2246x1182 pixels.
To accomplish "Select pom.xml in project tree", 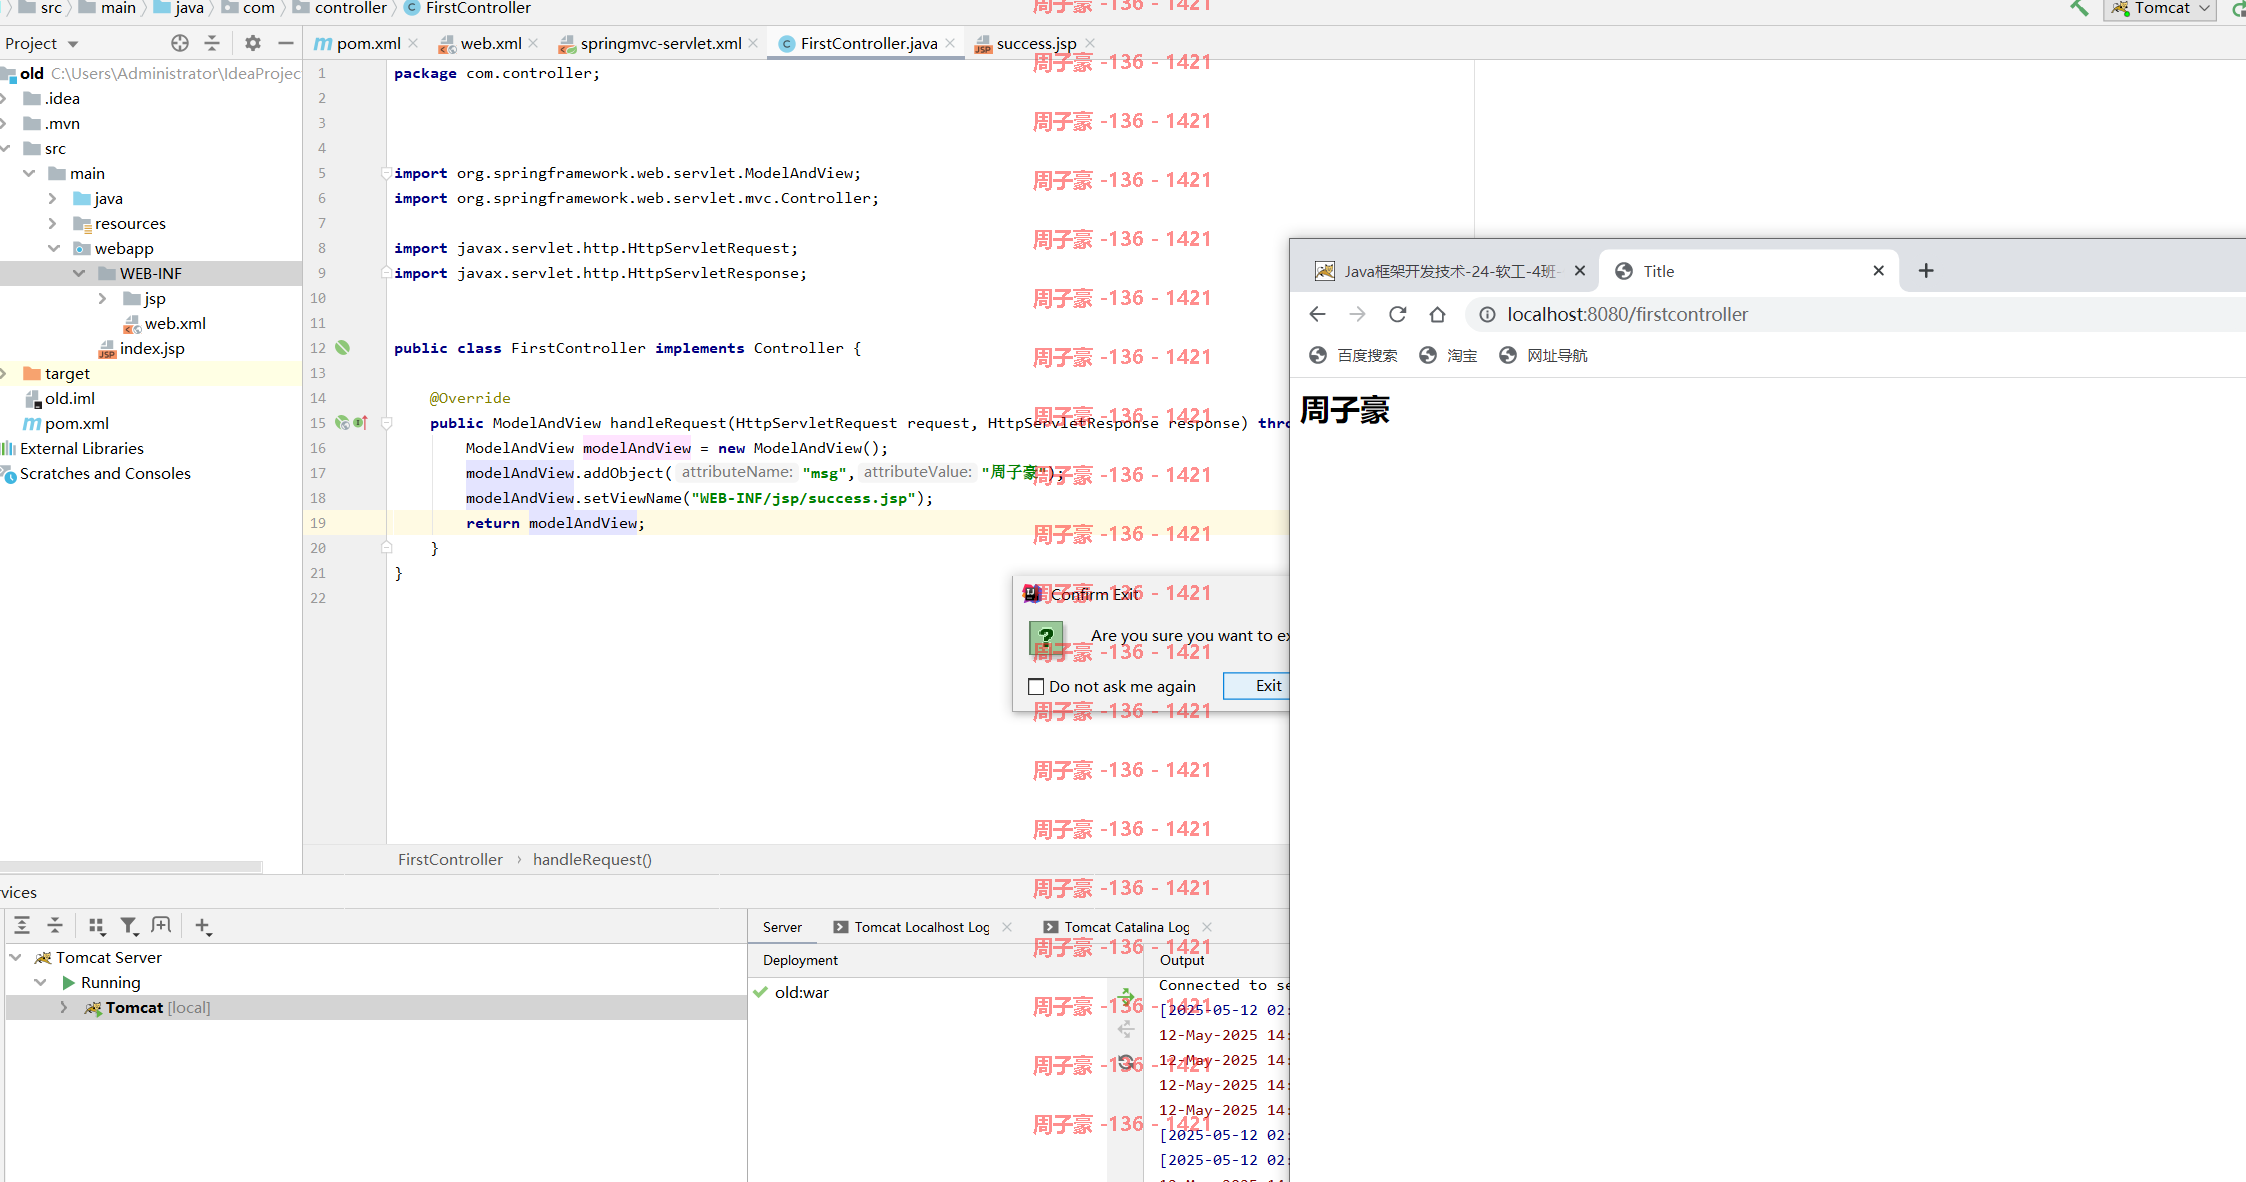I will pyautogui.click(x=66, y=423).
